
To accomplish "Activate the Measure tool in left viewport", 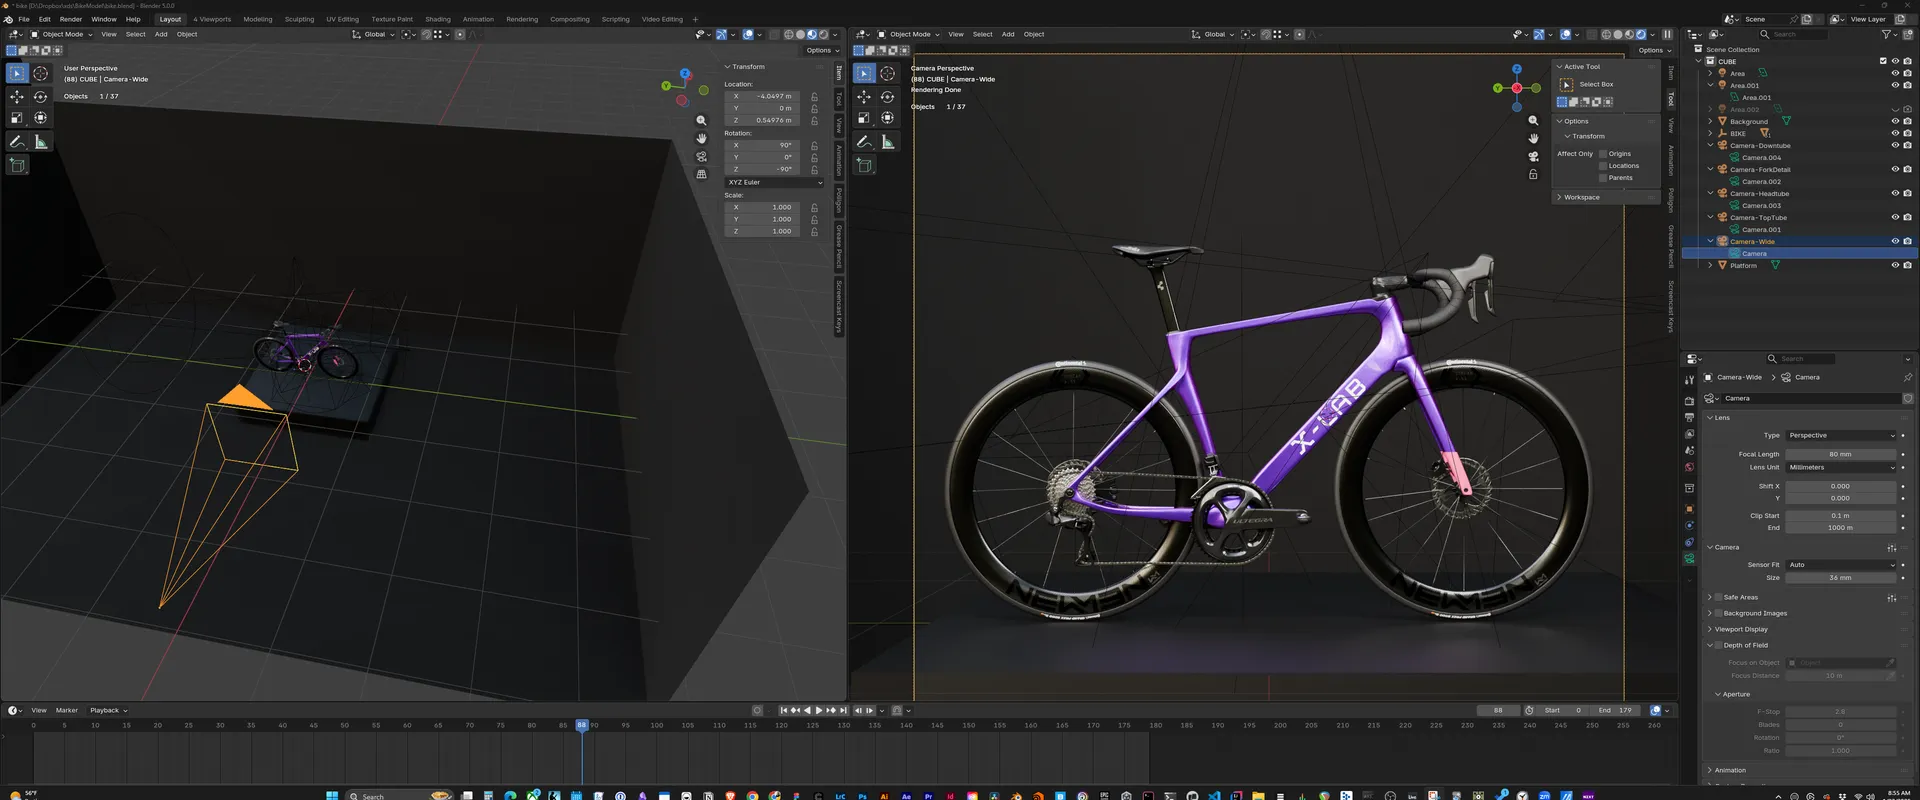I will click(41, 142).
